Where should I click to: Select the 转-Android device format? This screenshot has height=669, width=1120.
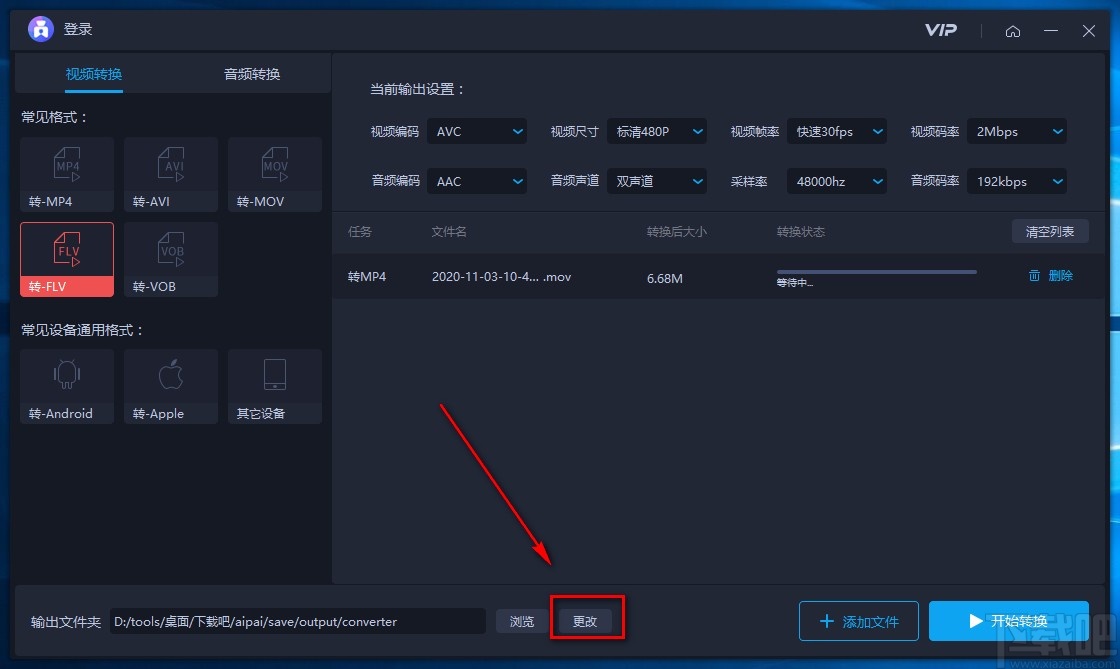click(x=66, y=386)
